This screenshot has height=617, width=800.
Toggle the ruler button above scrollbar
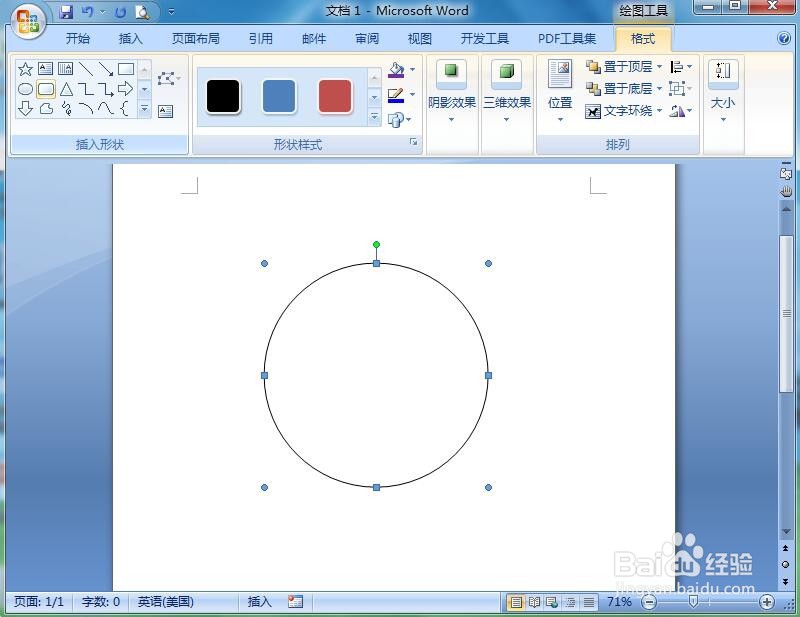786,173
